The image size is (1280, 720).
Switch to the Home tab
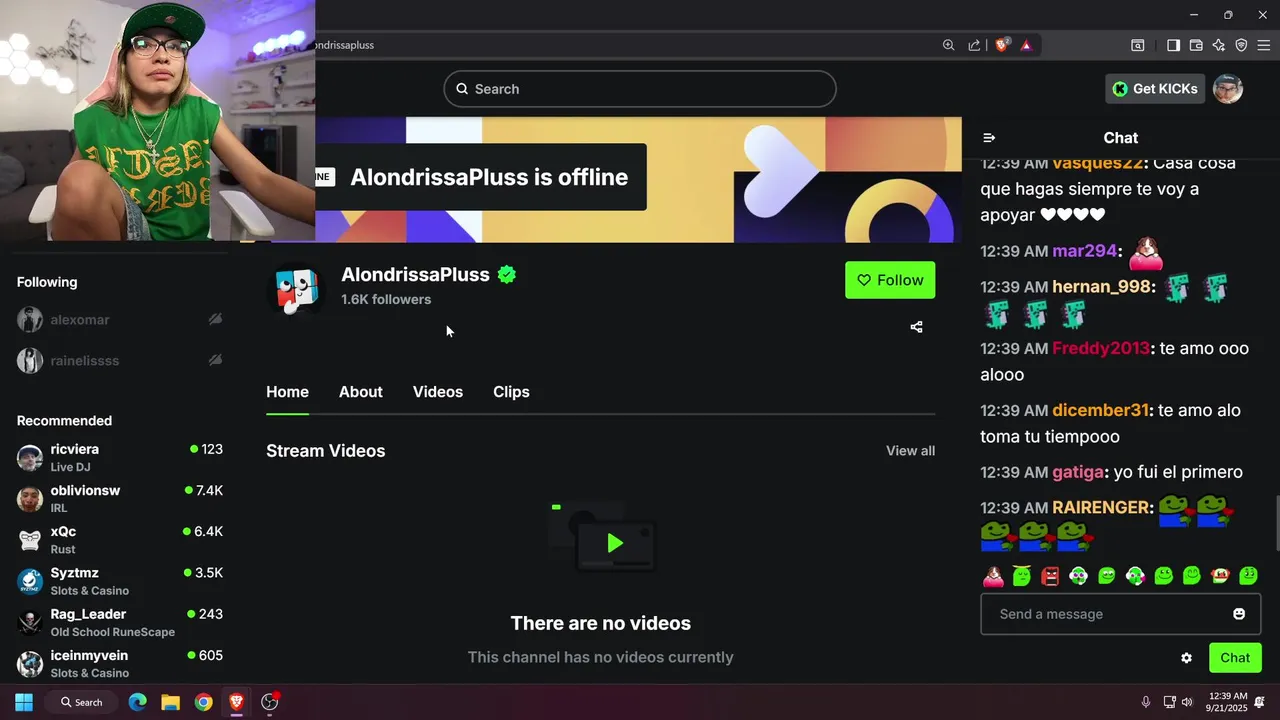(x=287, y=392)
